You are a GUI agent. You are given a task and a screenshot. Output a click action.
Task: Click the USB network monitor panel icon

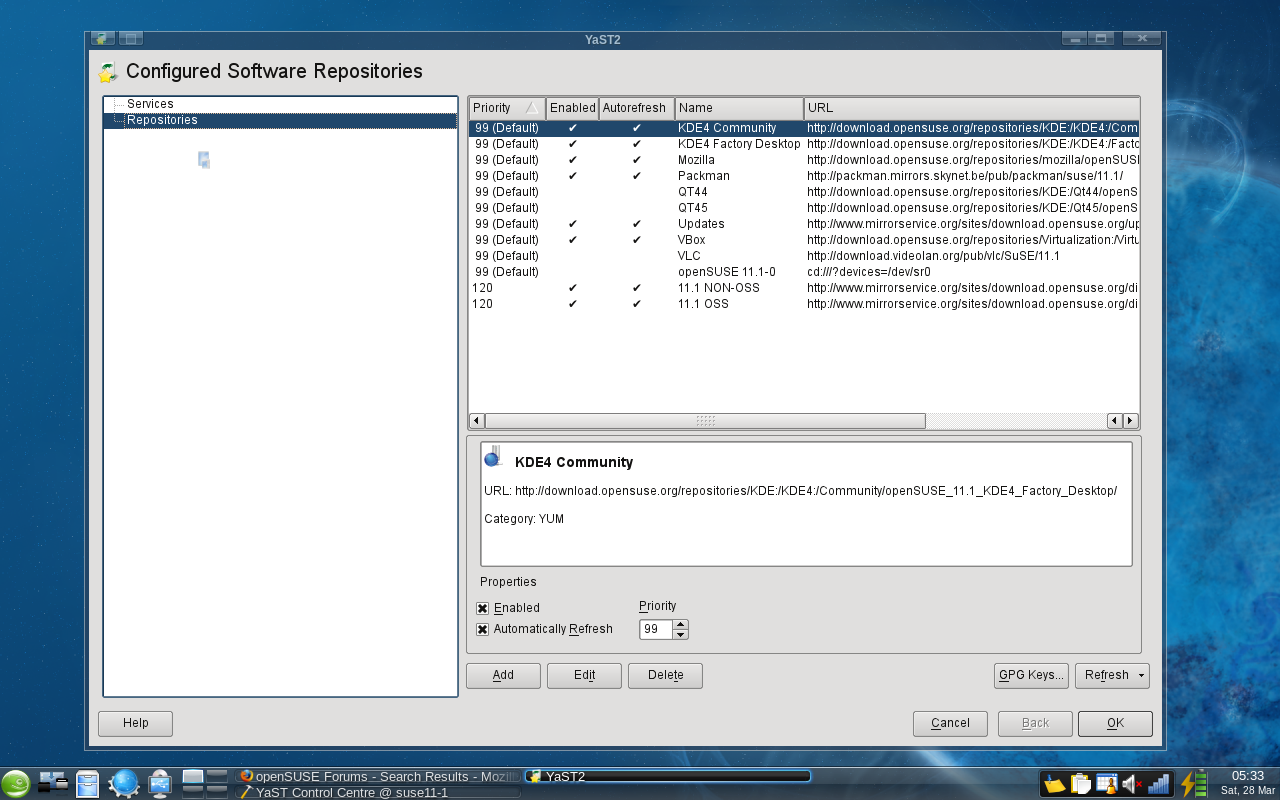click(160, 783)
